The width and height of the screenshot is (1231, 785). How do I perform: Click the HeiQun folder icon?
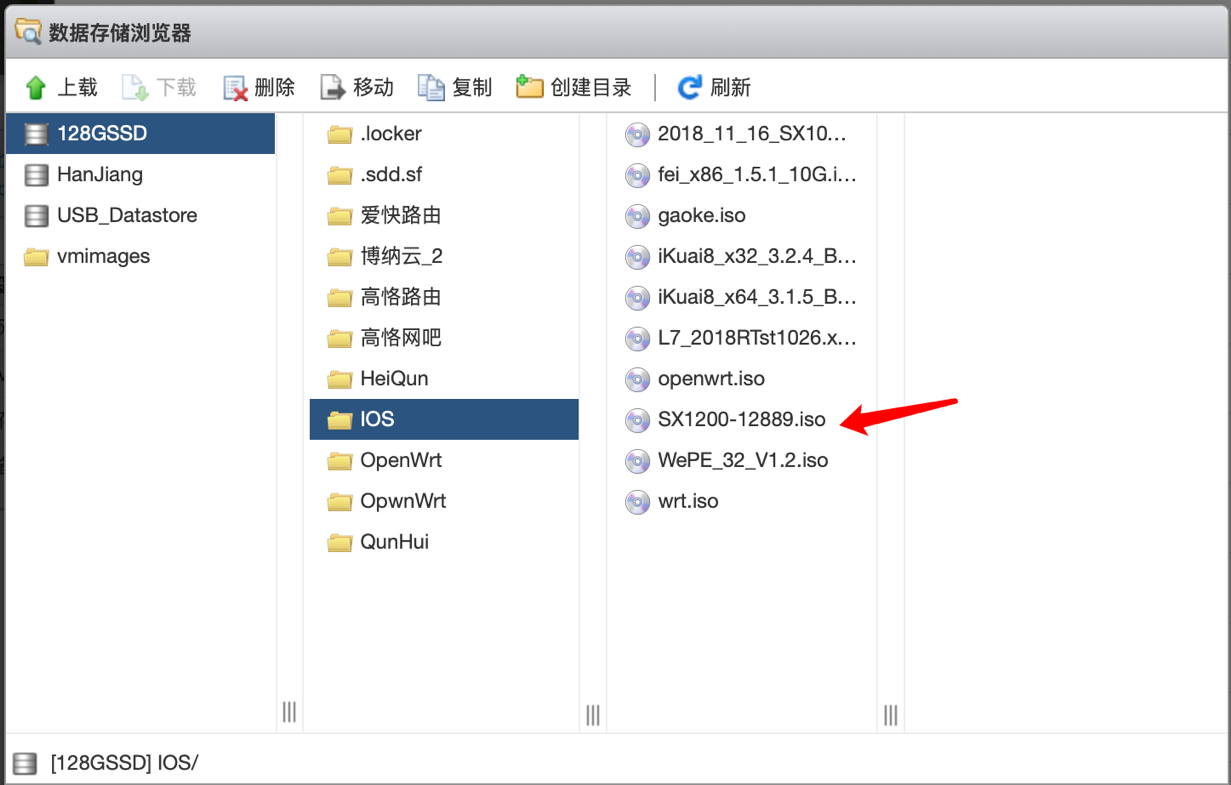coord(340,379)
